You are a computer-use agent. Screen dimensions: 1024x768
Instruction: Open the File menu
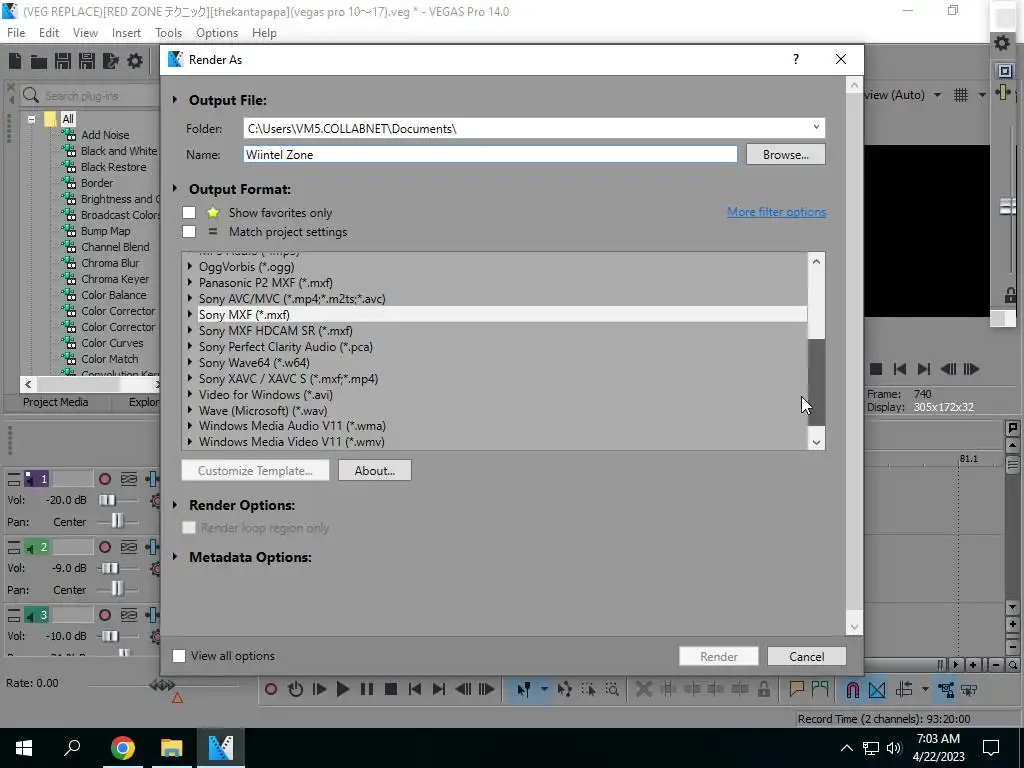[16, 33]
